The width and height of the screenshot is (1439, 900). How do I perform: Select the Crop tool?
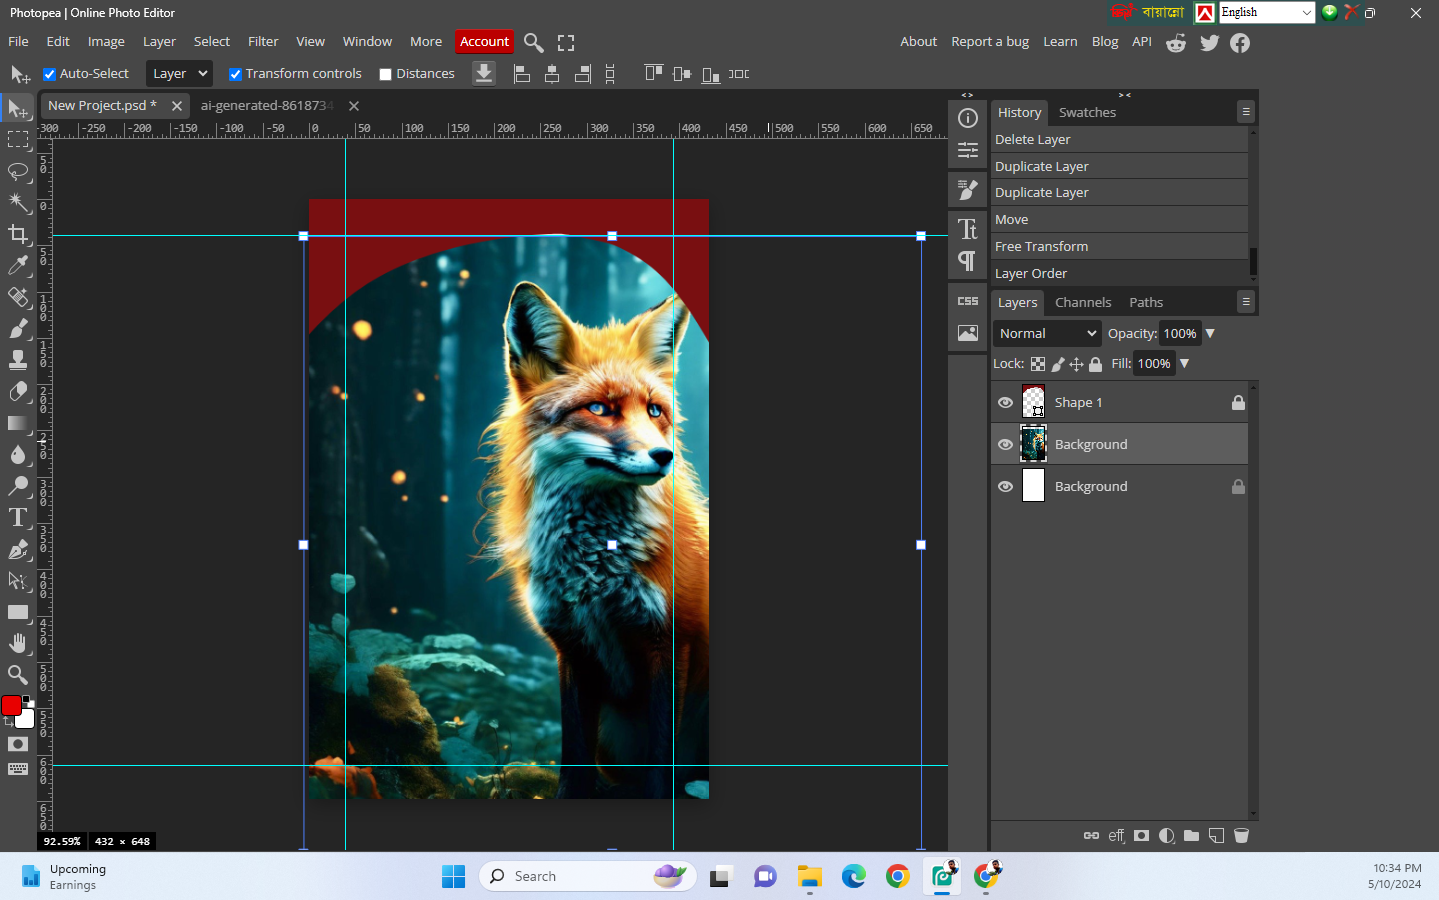[18, 234]
